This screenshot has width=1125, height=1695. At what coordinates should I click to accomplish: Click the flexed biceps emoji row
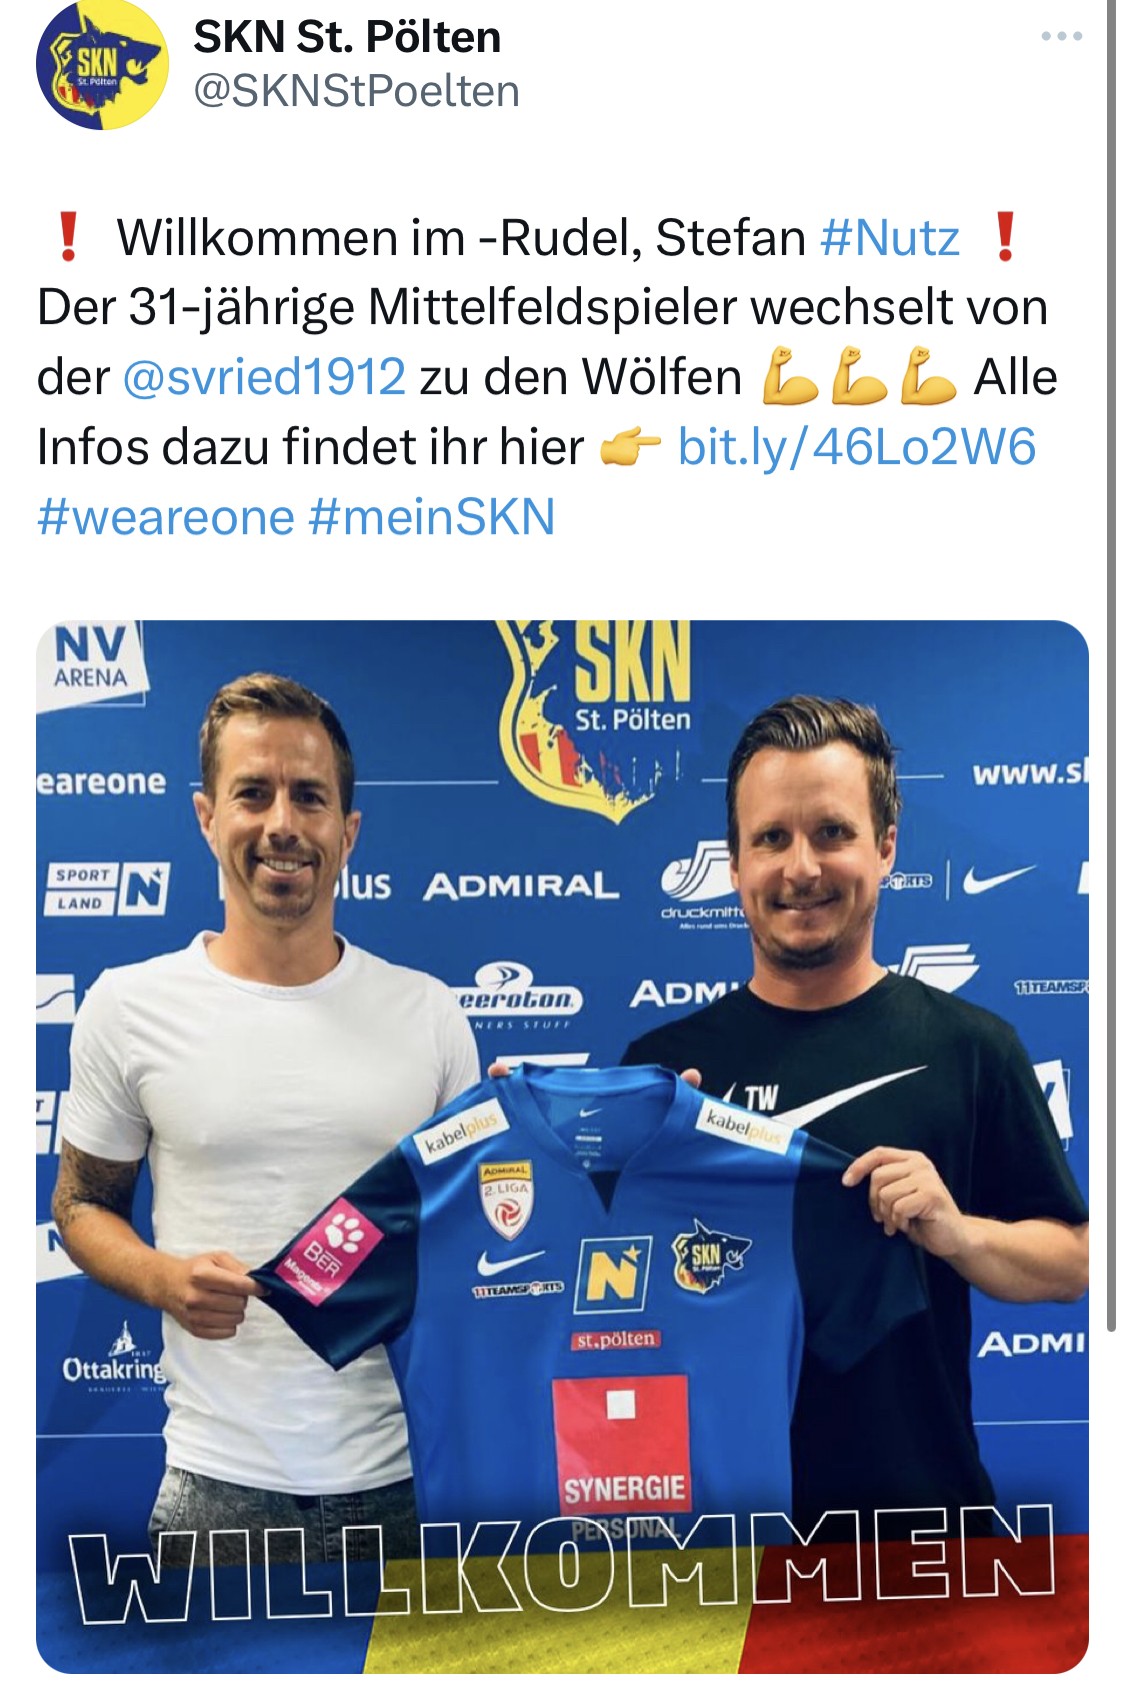pyautogui.click(x=859, y=375)
